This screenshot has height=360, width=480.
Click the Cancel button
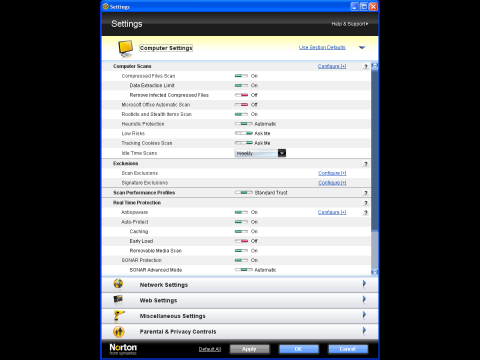pyautogui.click(x=348, y=349)
